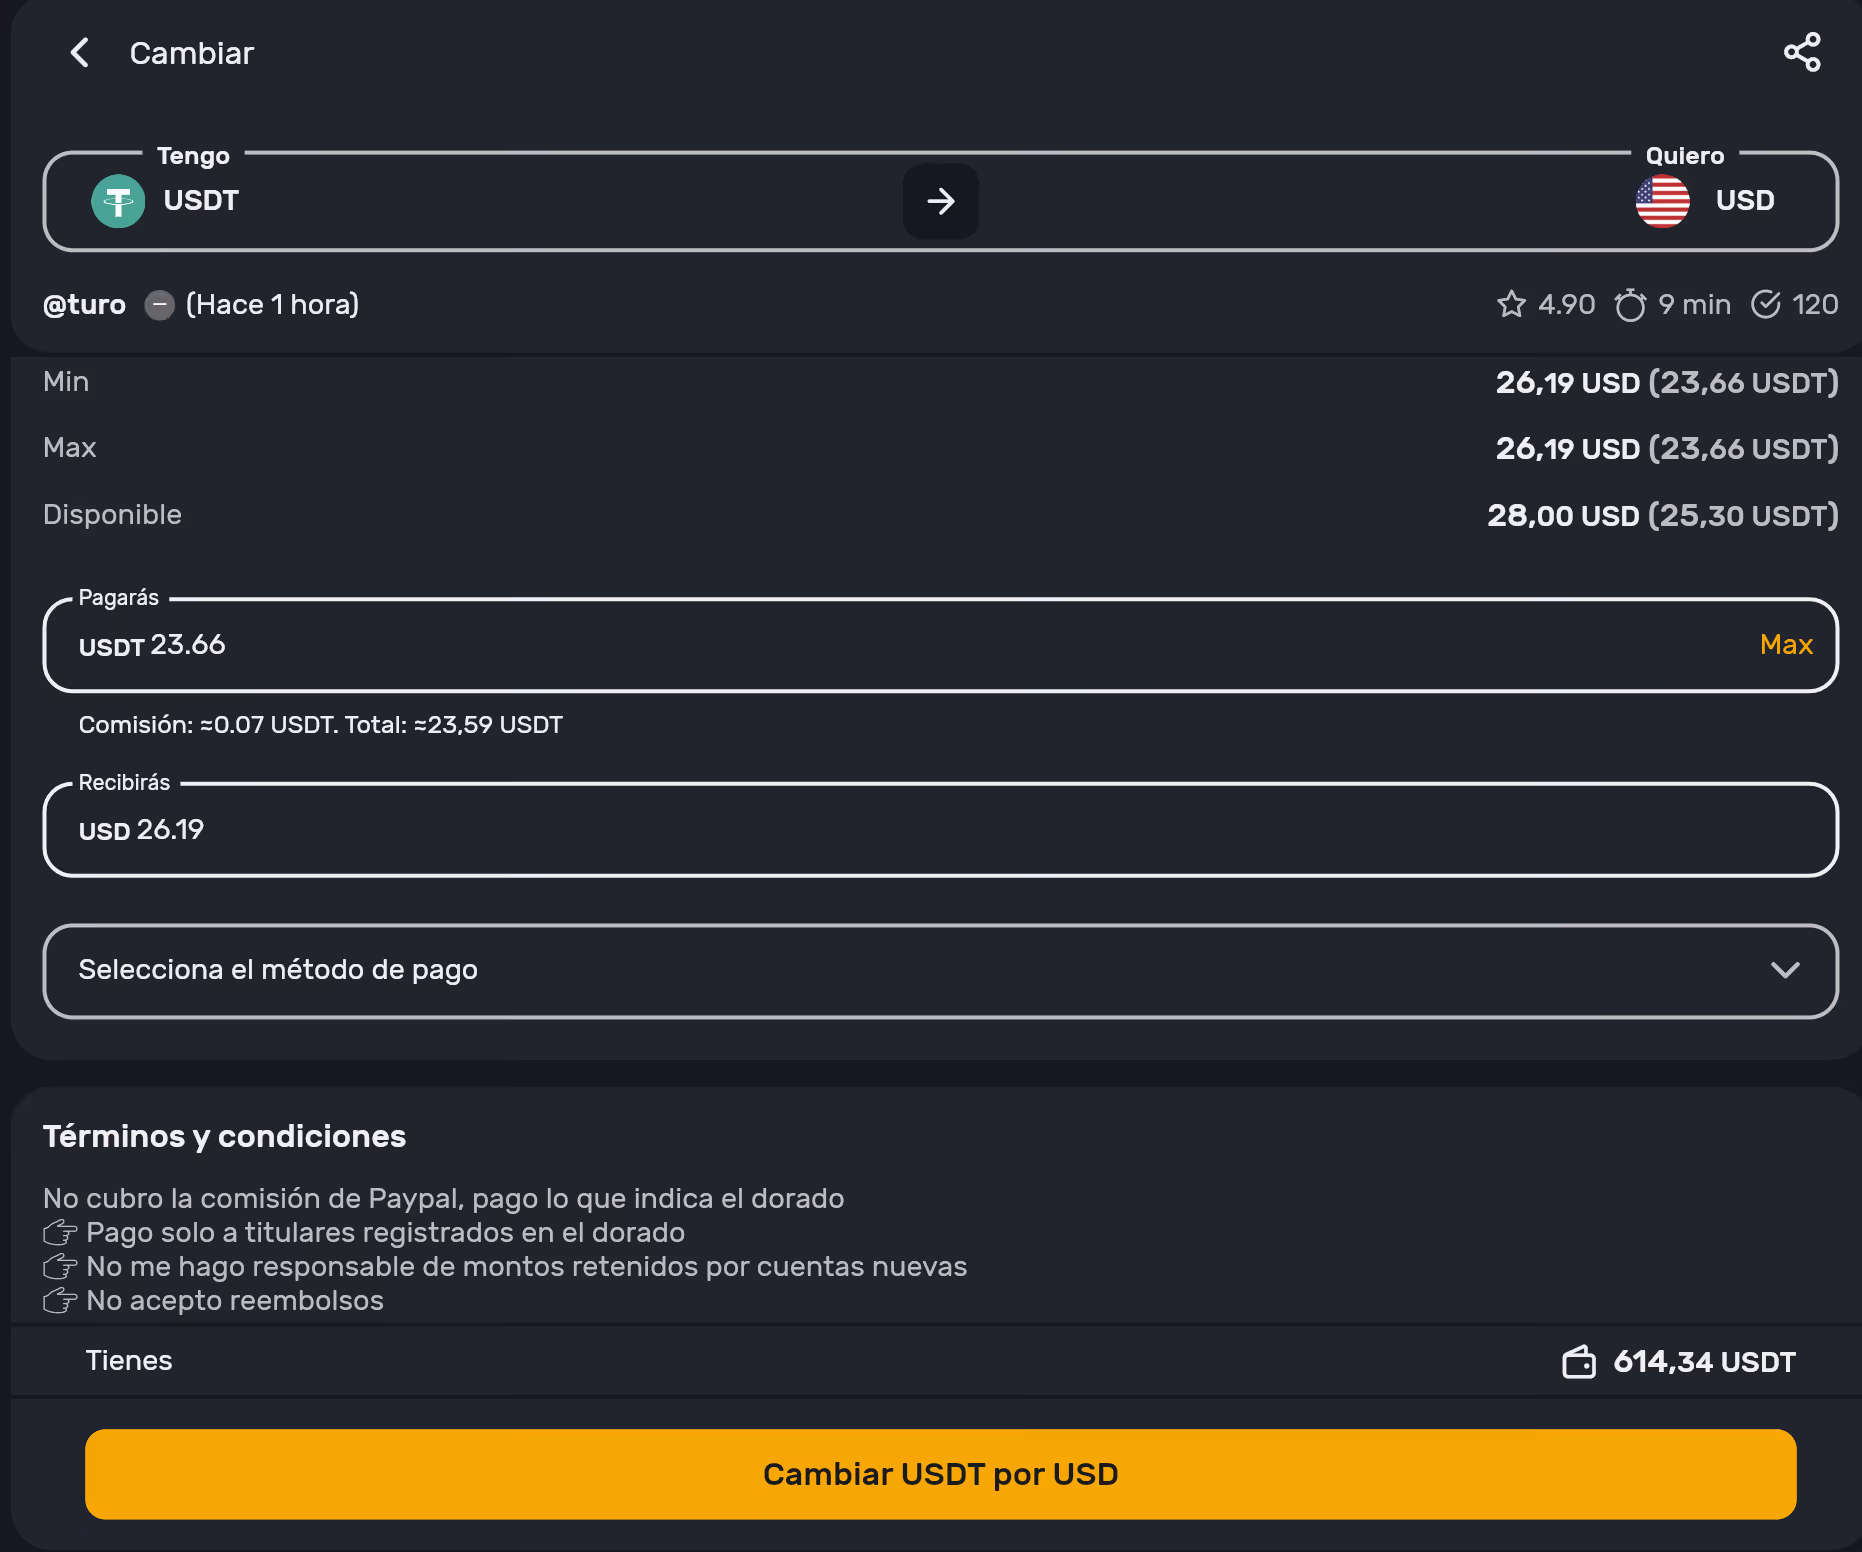Open the @turo user profile link
1862x1552 pixels.
click(x=84, y=305)
